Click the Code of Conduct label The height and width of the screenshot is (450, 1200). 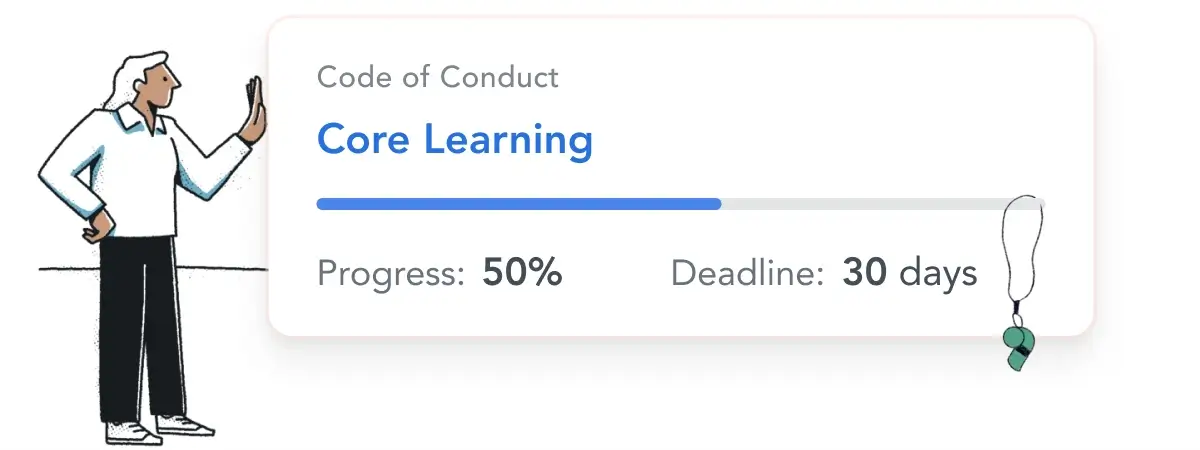click(438, 77)
